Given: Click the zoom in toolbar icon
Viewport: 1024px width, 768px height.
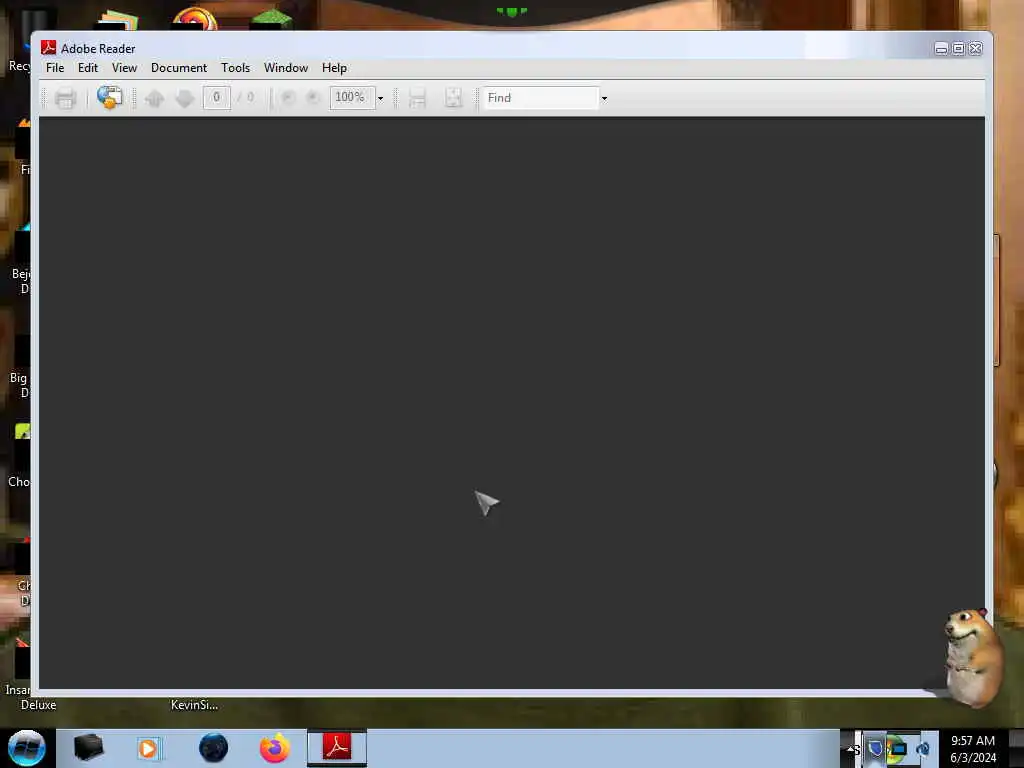Looking at the screenshot, I should pos(313,97).
